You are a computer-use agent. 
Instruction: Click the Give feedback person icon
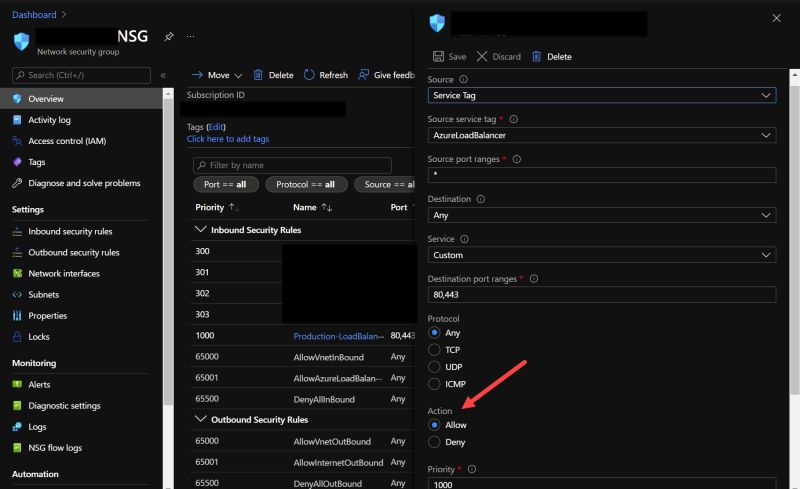[x=363, y=75]
